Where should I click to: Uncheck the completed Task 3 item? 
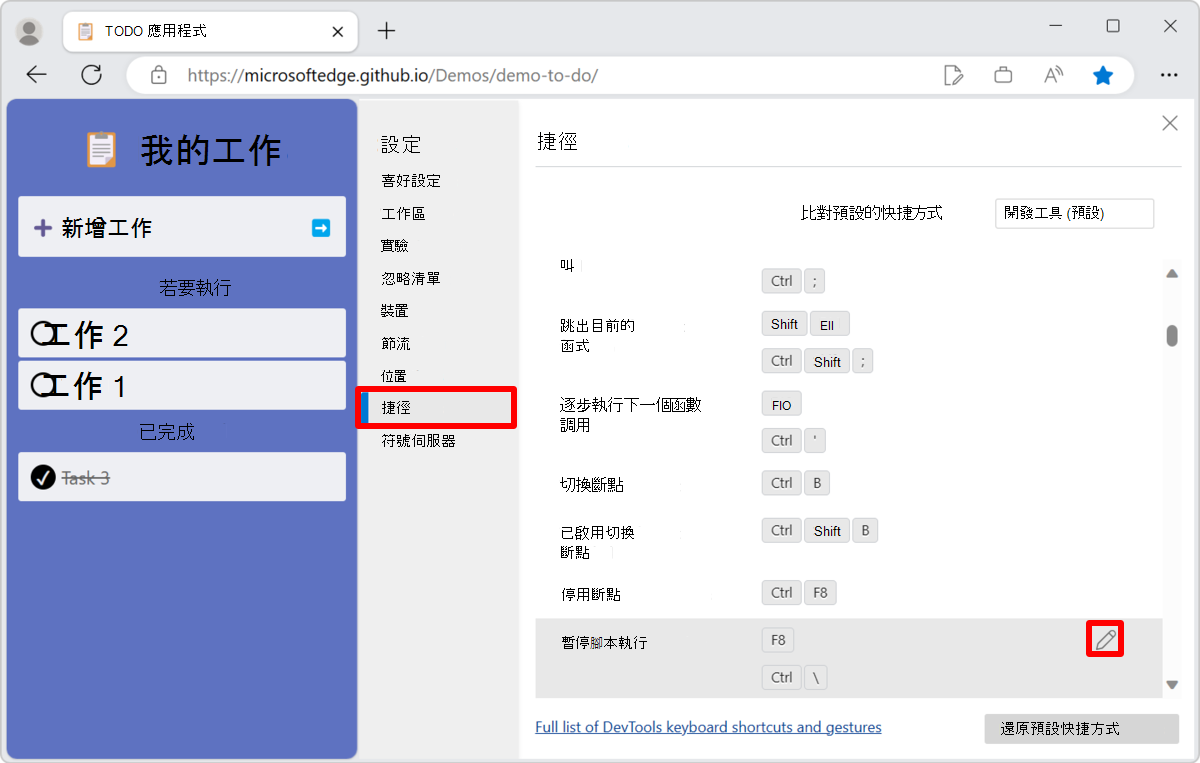click(42, 477)
